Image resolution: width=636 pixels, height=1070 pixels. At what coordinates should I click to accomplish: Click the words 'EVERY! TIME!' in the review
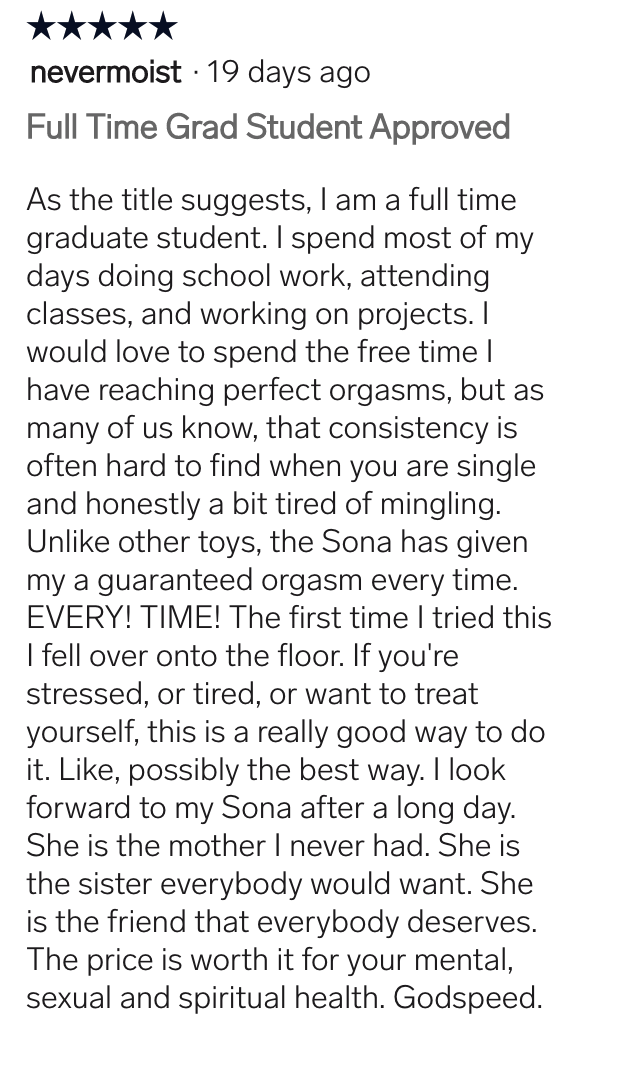pos(124,618)
